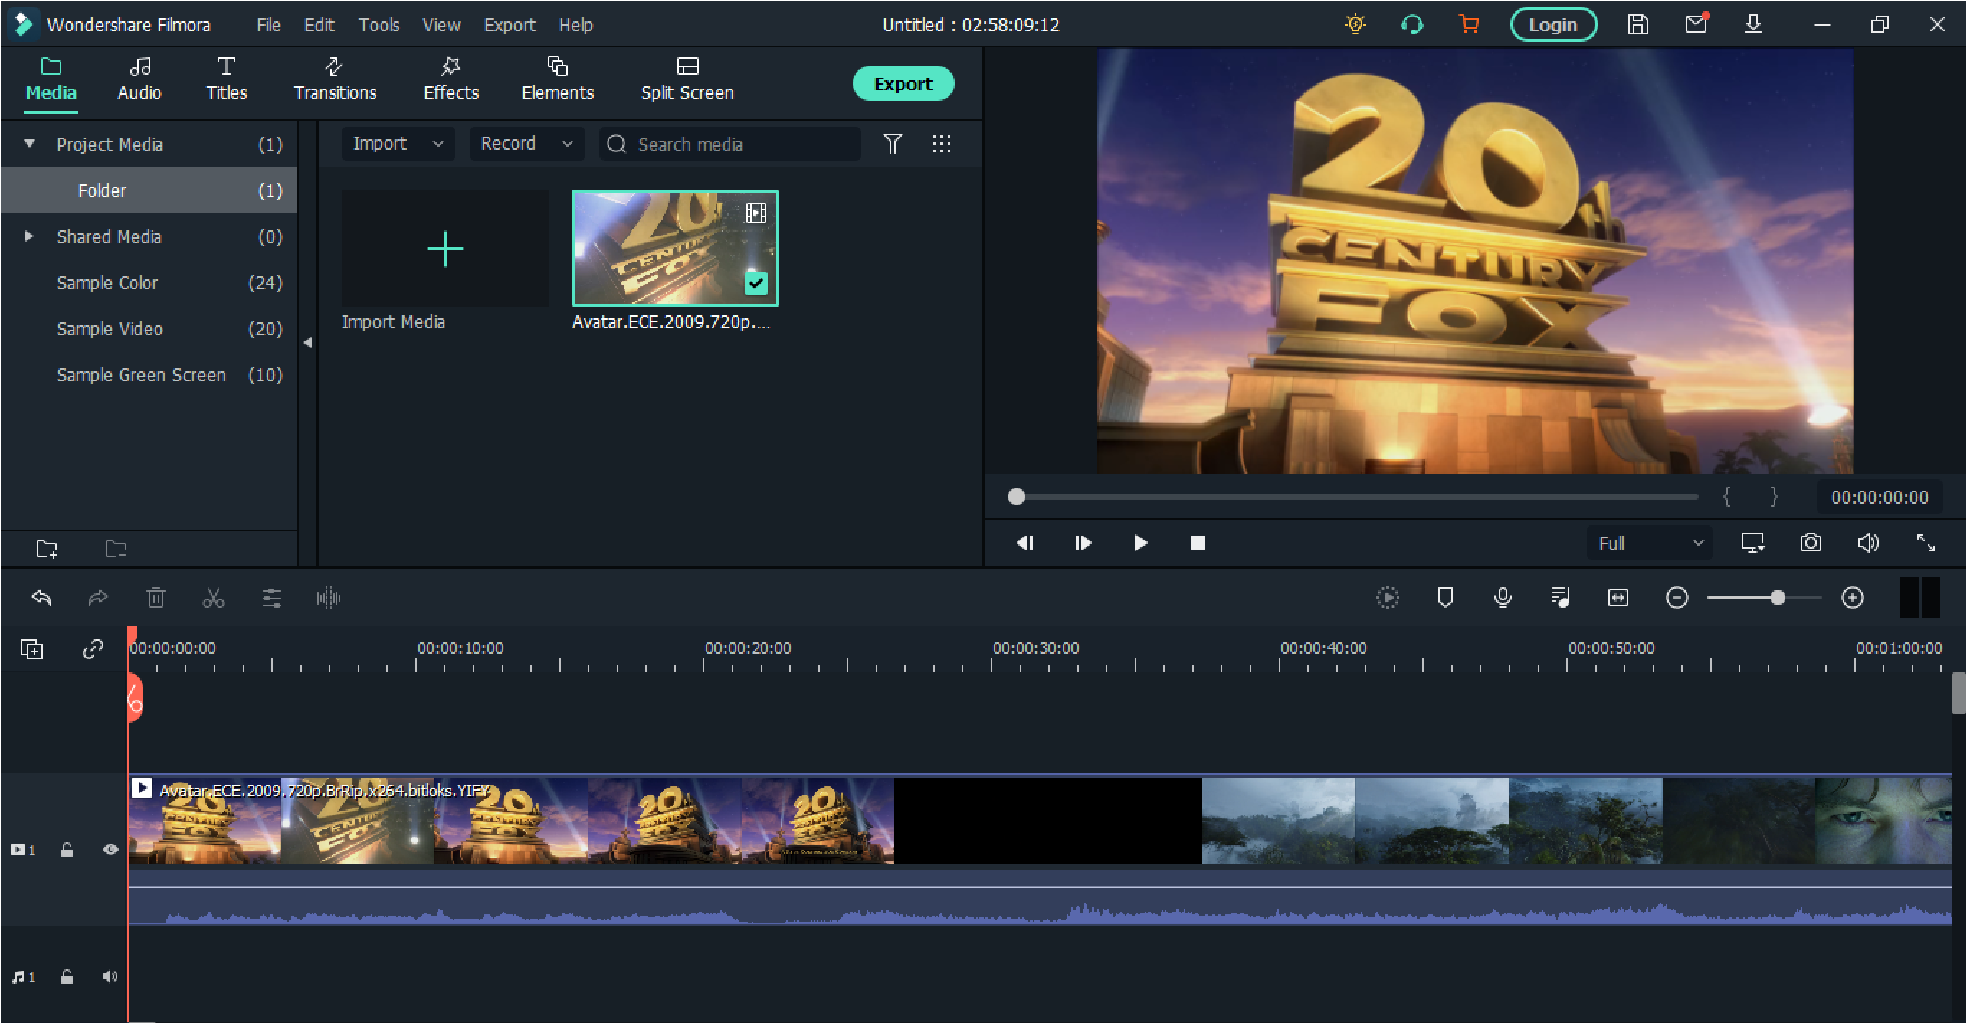Adjust the preview volume speaker icon
The width and height of the screenshot is (1966, 1023).
click(1868, 543)
